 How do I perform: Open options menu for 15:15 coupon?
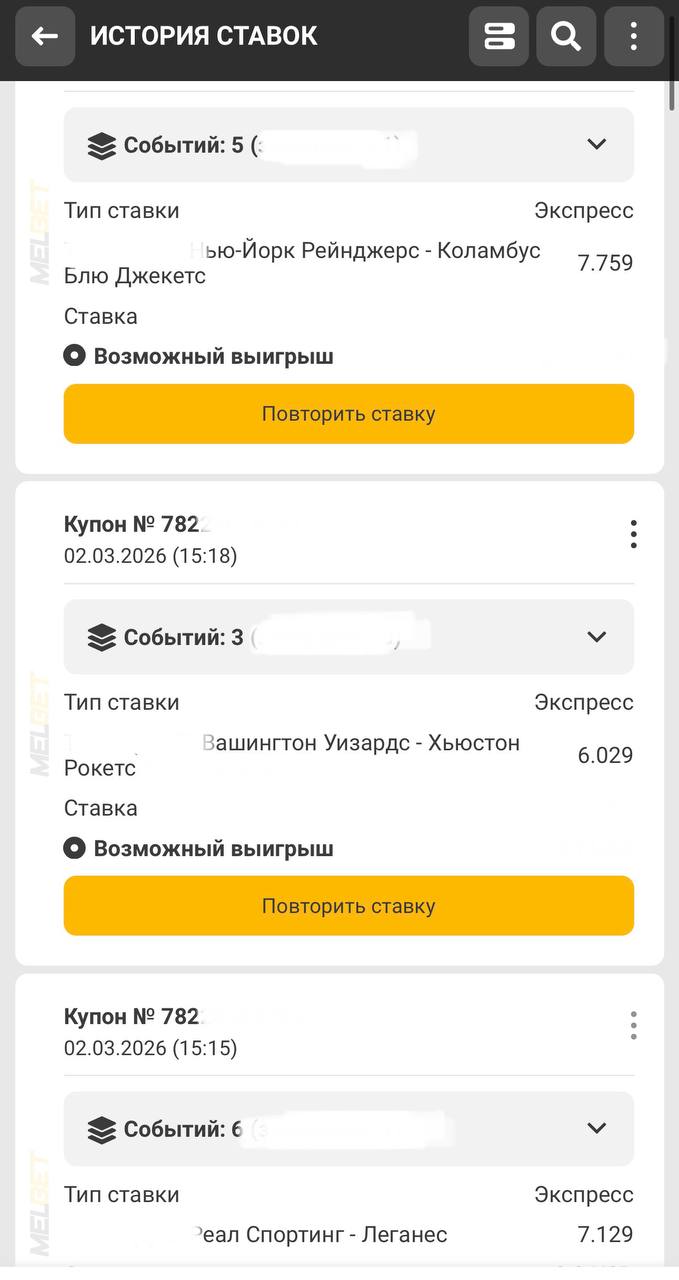(633, 1026)
